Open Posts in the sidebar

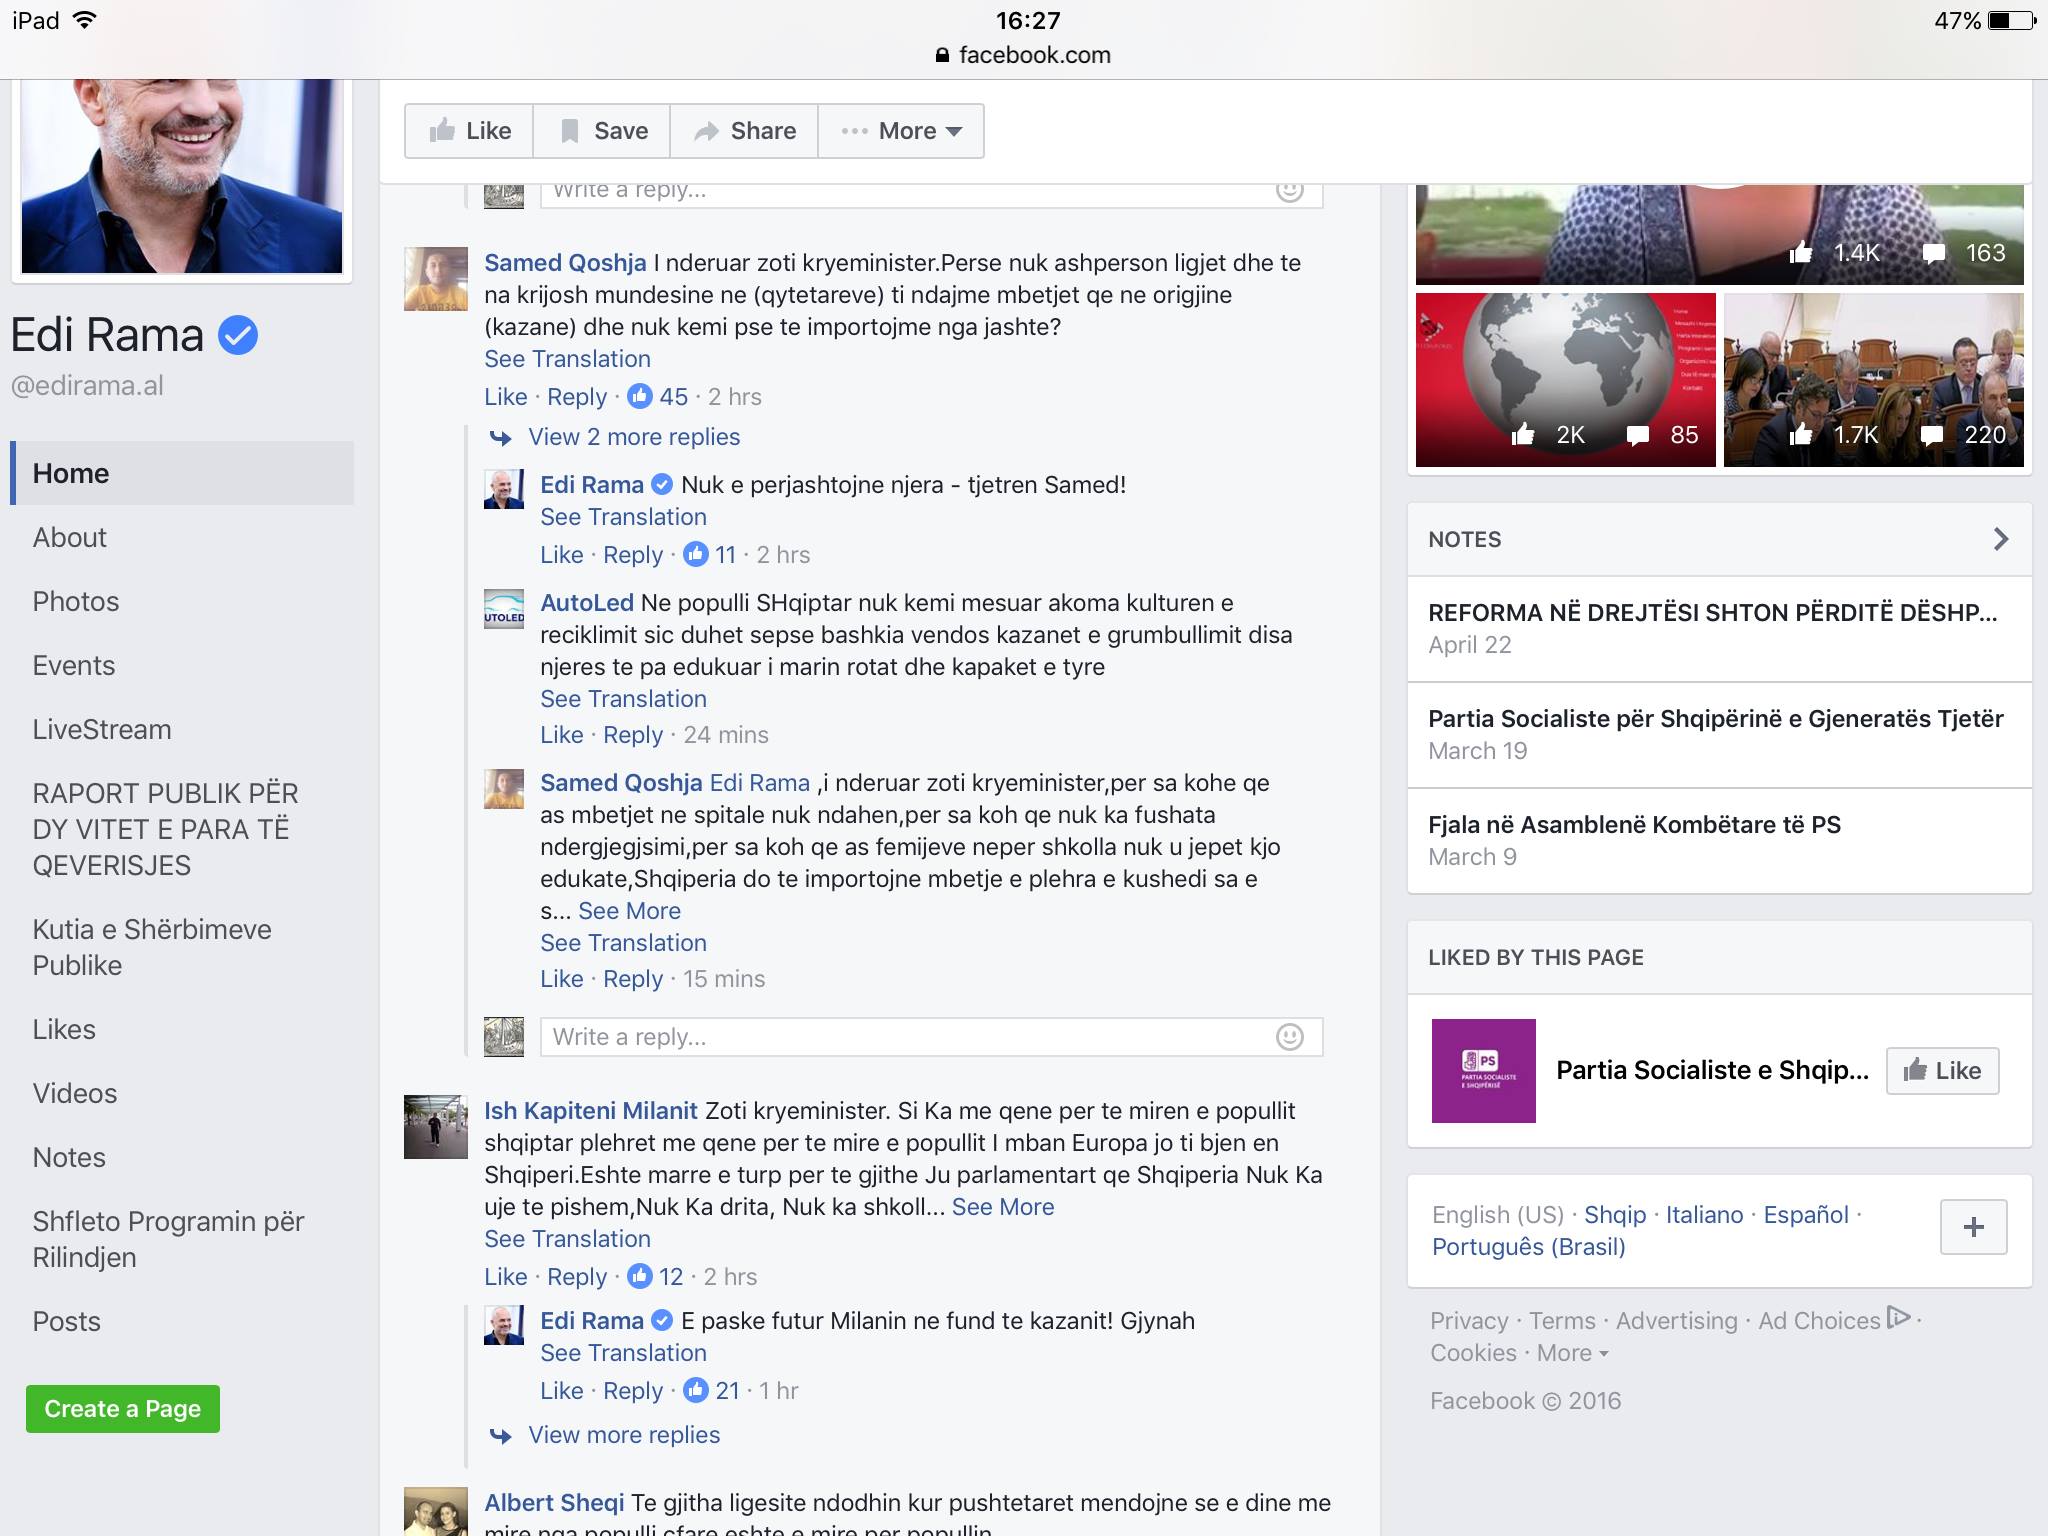point(66,1321)
